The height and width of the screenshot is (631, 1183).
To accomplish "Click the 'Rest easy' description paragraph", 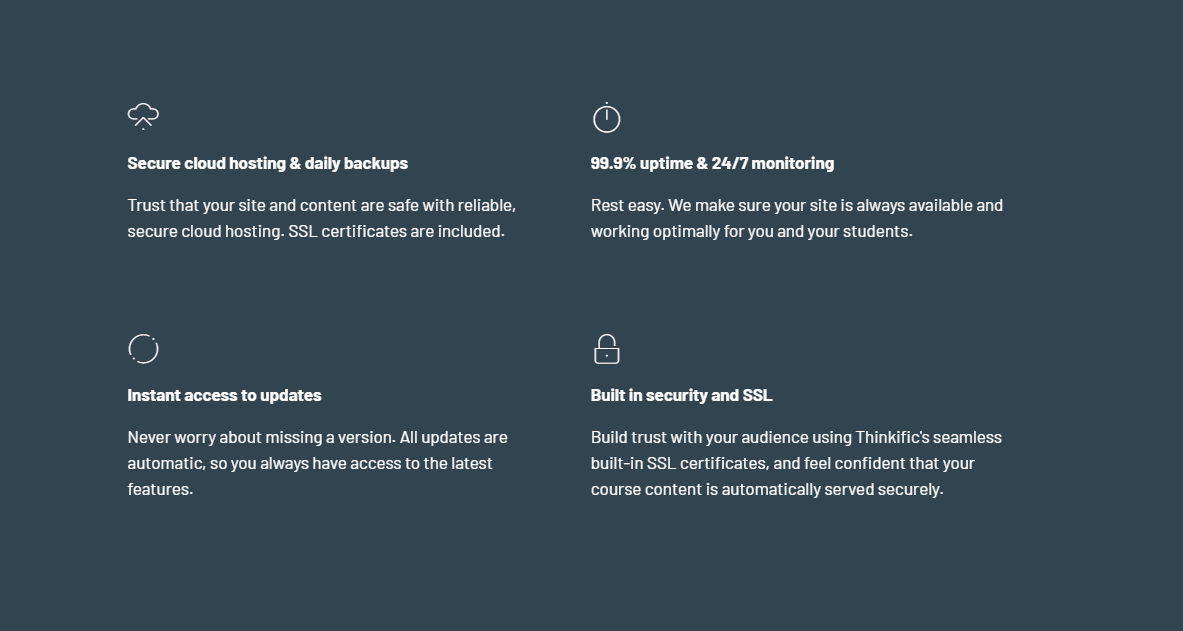I will tap(797, 218).
